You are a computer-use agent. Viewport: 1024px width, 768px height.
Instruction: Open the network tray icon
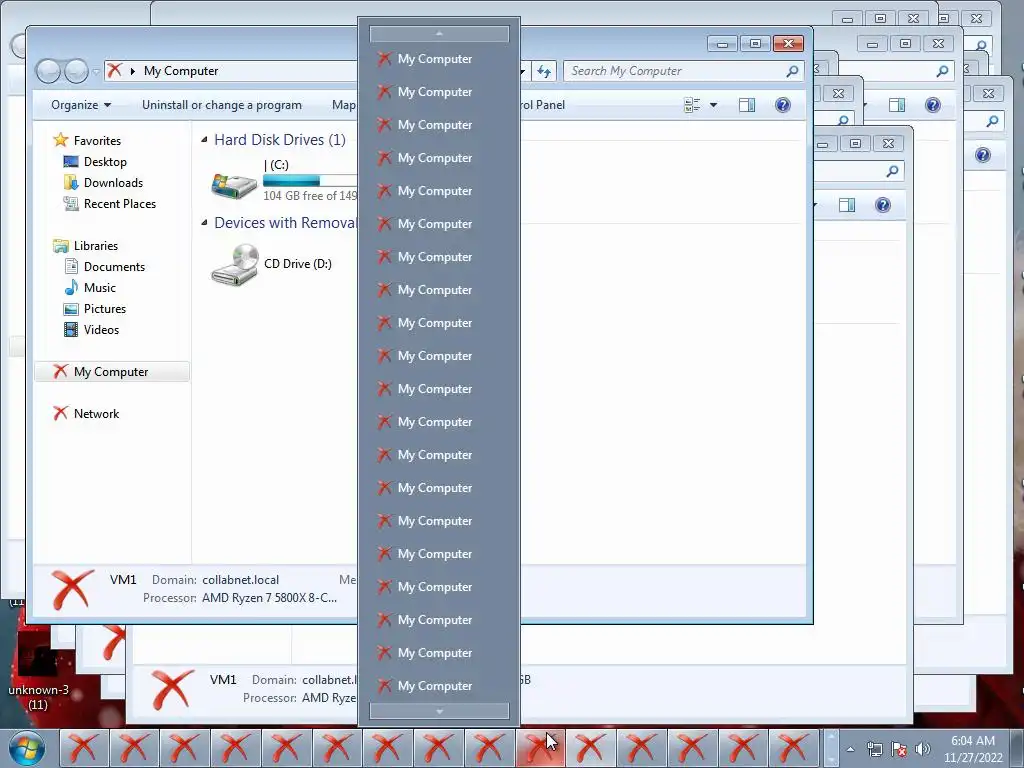coord(874,749)
